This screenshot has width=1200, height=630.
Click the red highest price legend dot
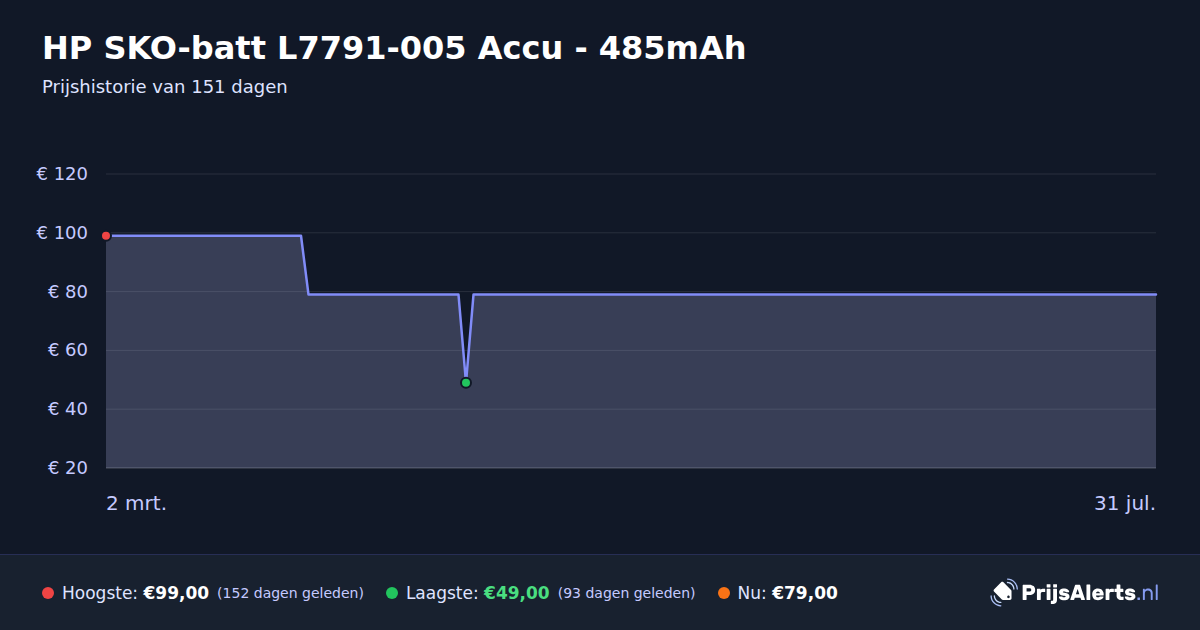(x=48, y=593)
